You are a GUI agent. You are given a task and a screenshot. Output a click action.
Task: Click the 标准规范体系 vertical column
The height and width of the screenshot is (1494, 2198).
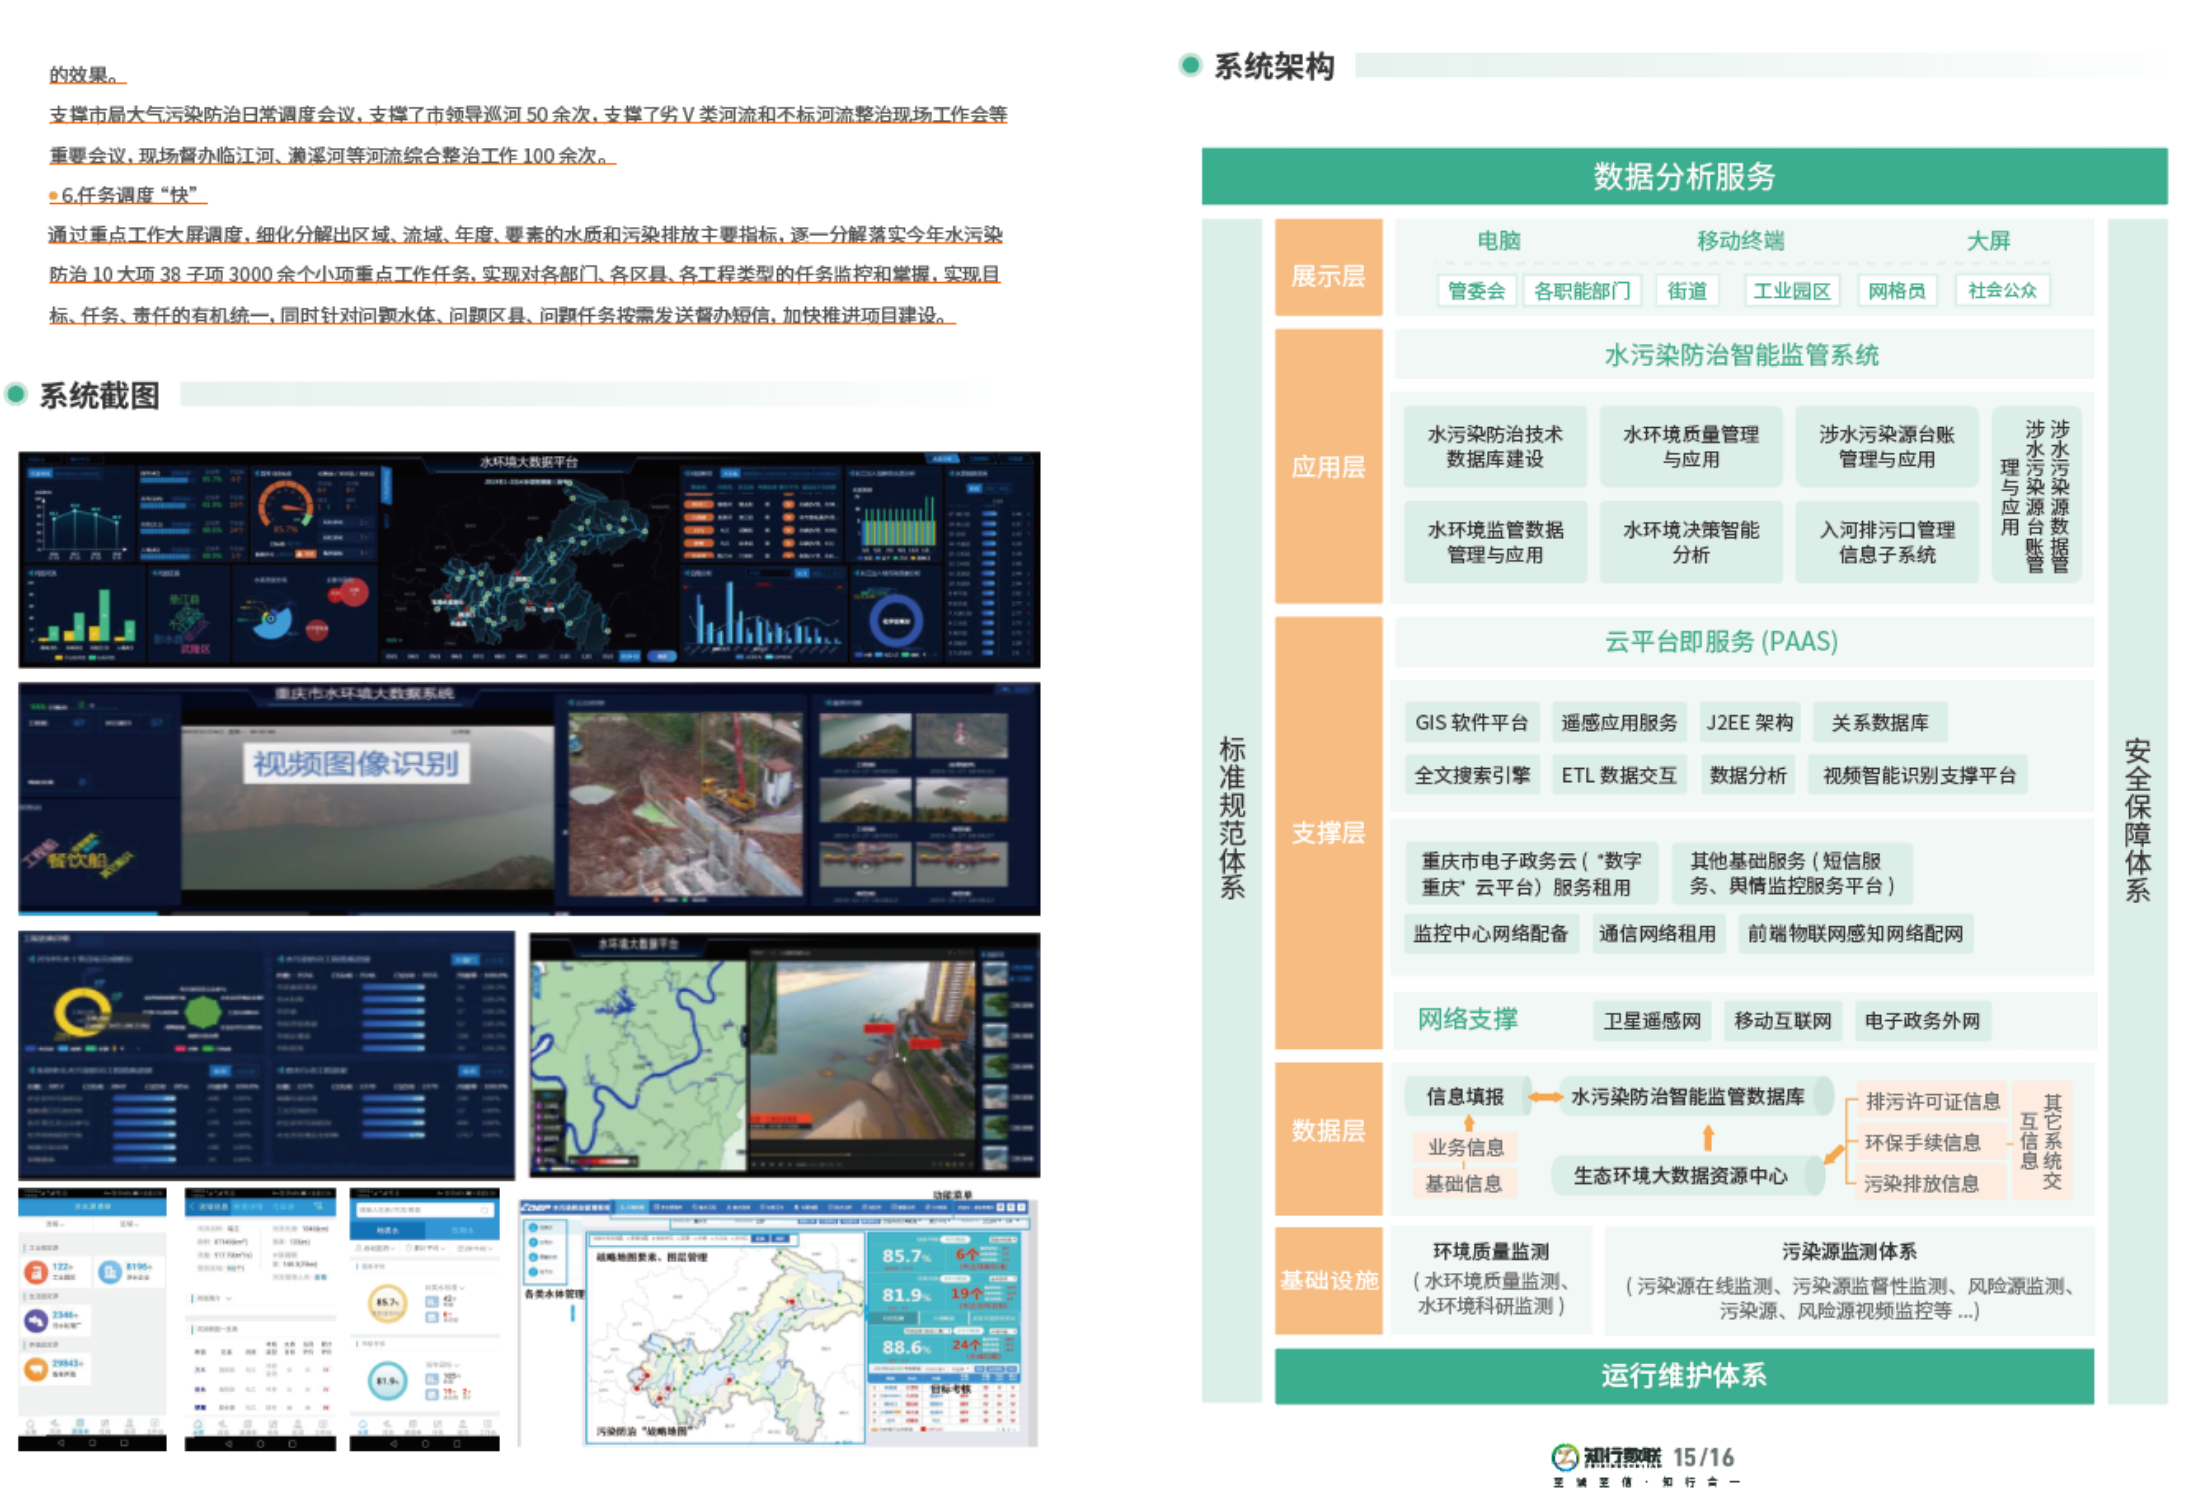tap(1232, 811)
